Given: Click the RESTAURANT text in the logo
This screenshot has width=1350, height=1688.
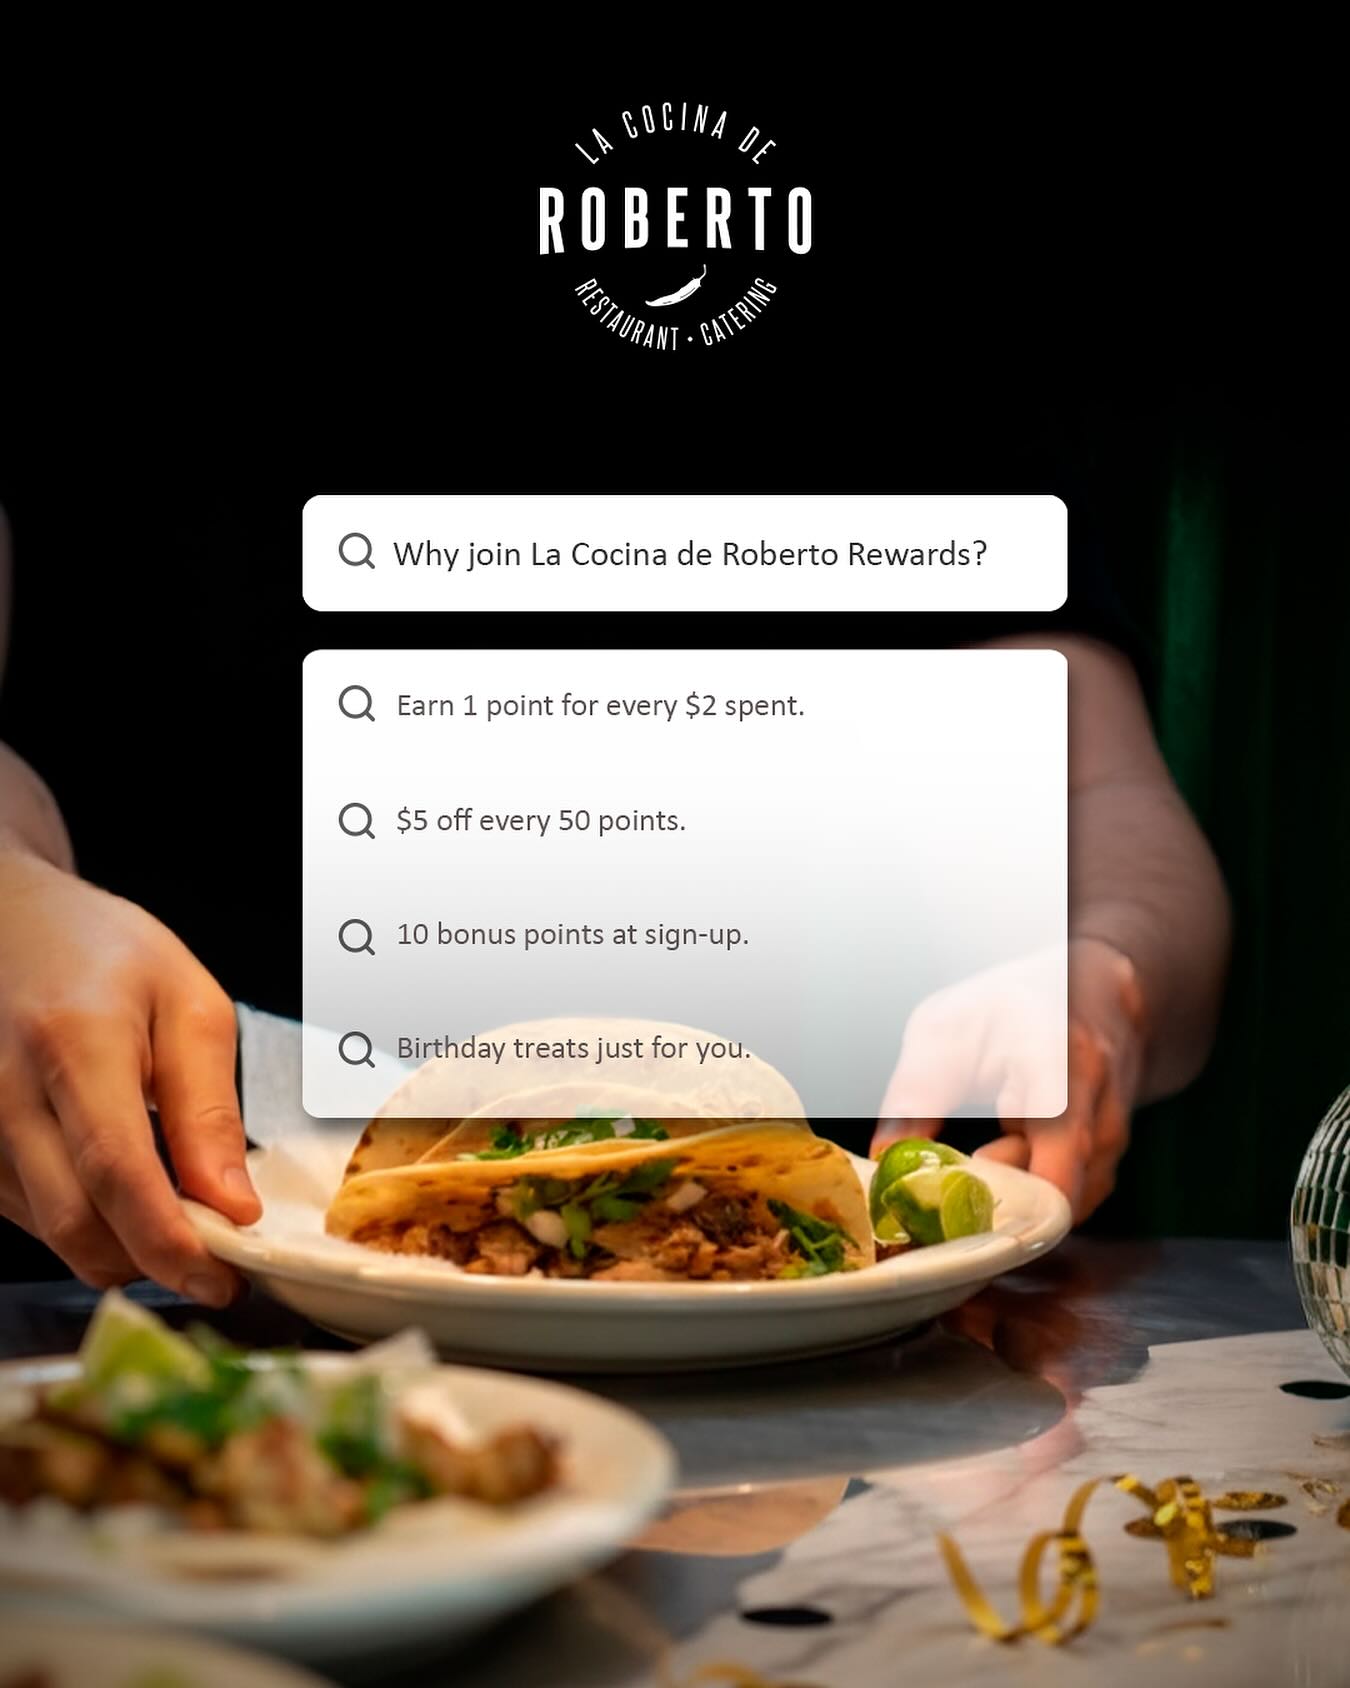Looking at the screenshot, I should [626, 316].
